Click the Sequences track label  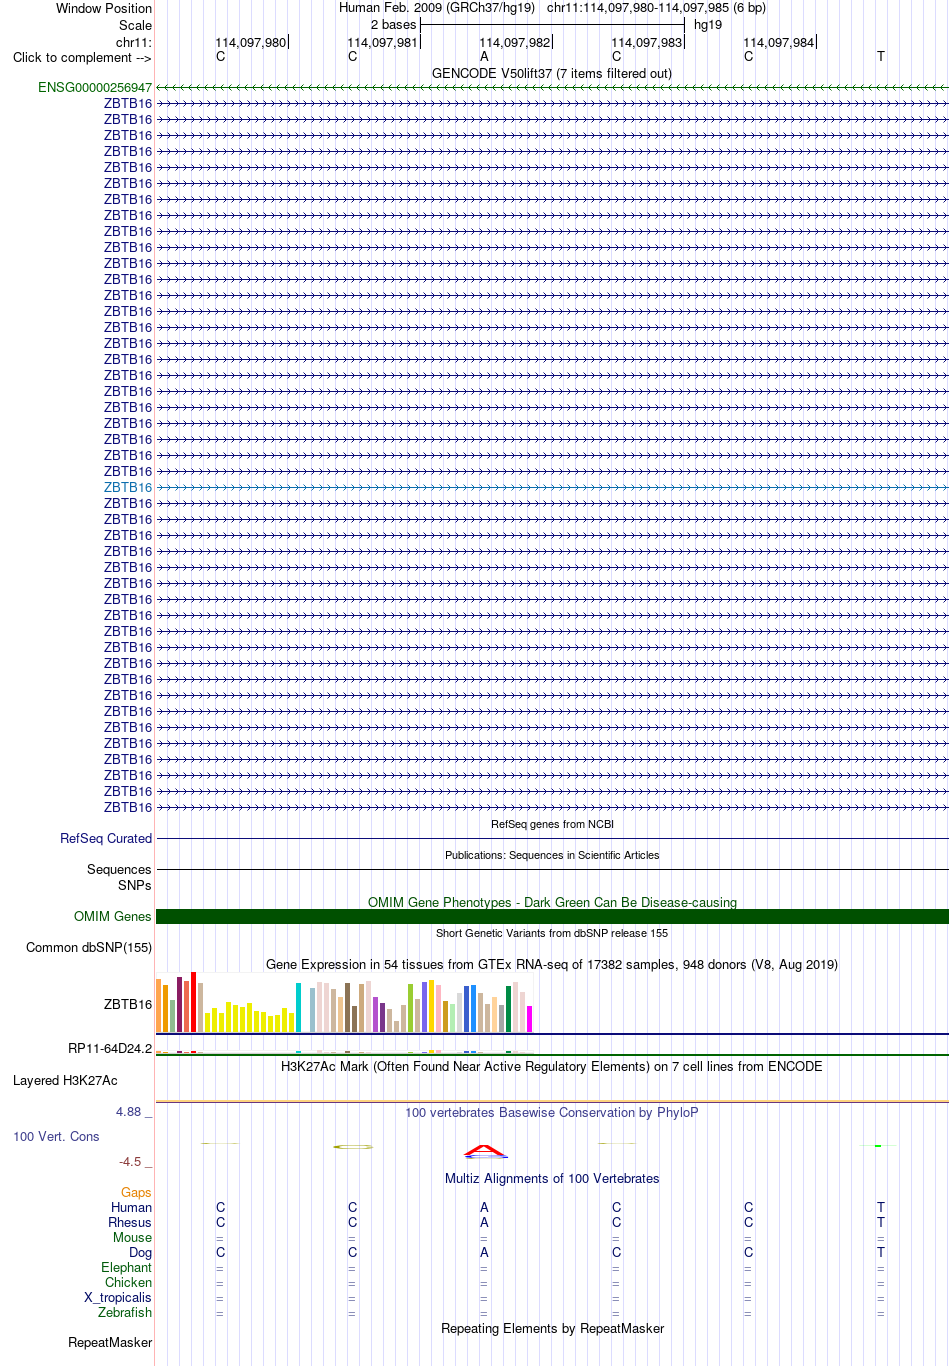pos(119,870)
